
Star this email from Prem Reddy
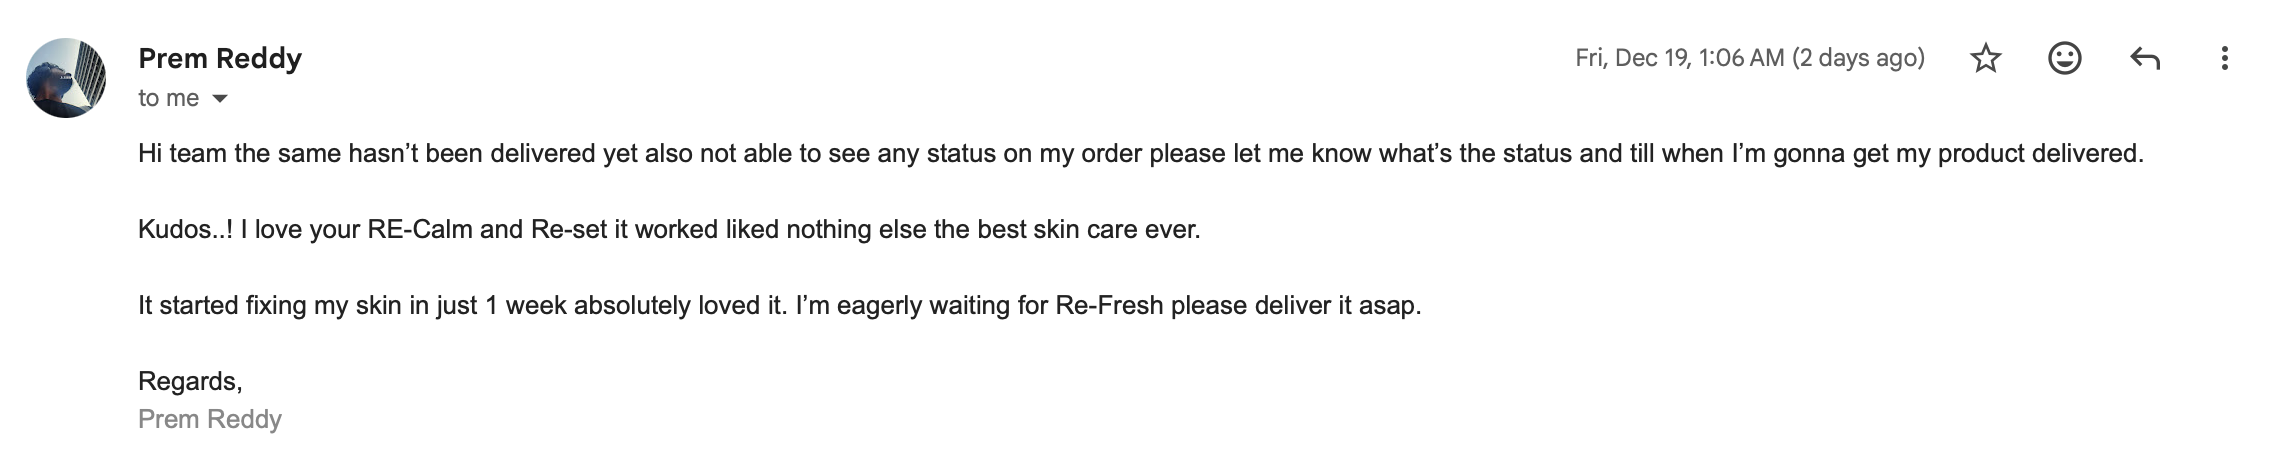(x=1985, y=59)
